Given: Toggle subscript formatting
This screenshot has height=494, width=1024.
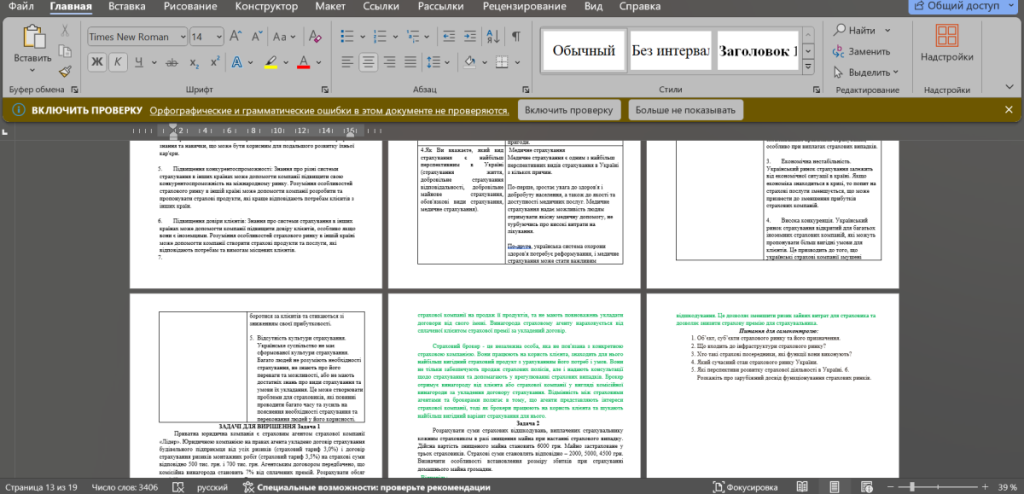Looking at the screenshot, I should [x=191, y=62].
